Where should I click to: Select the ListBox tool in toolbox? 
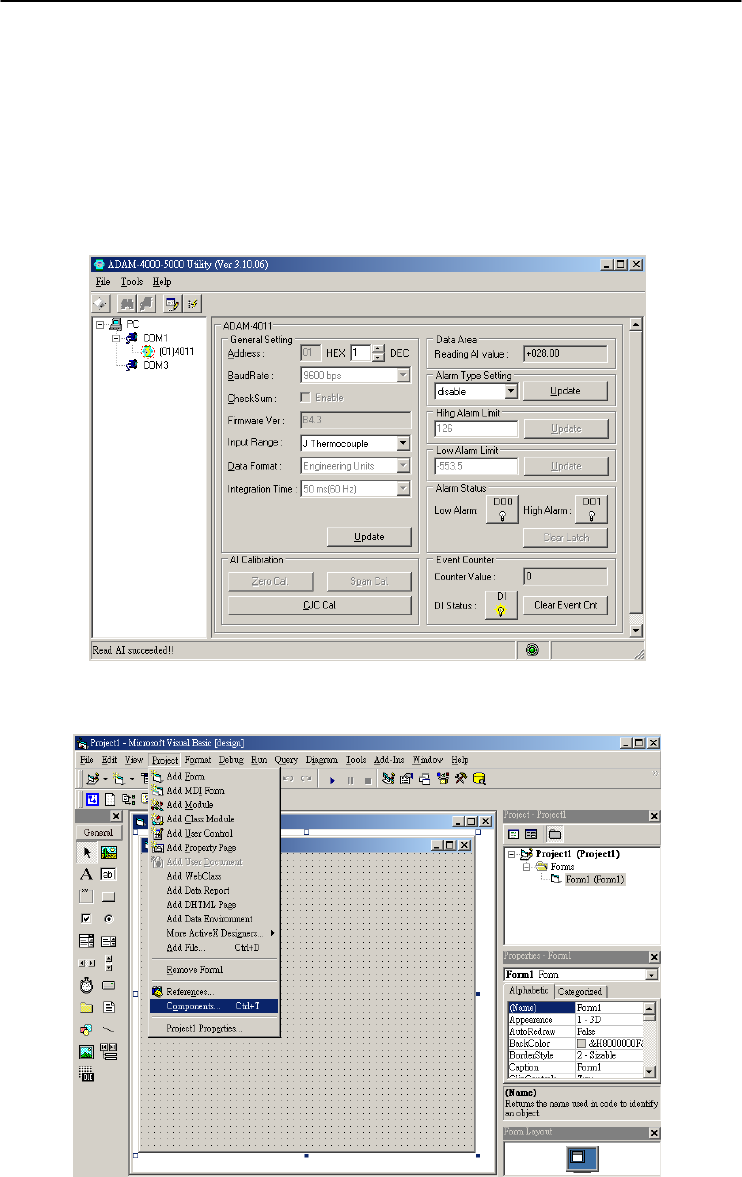point(109,941)
